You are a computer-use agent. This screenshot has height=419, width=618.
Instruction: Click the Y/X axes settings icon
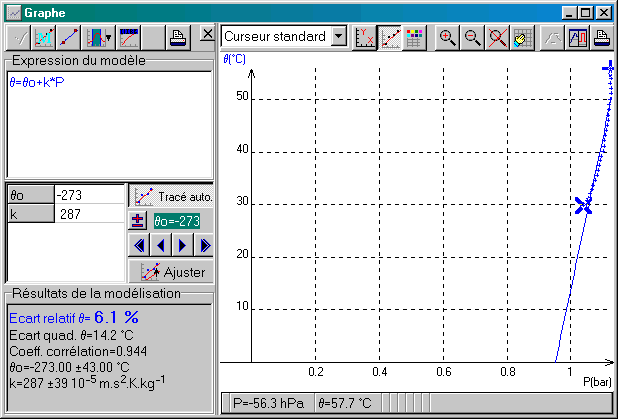[365, 38]
